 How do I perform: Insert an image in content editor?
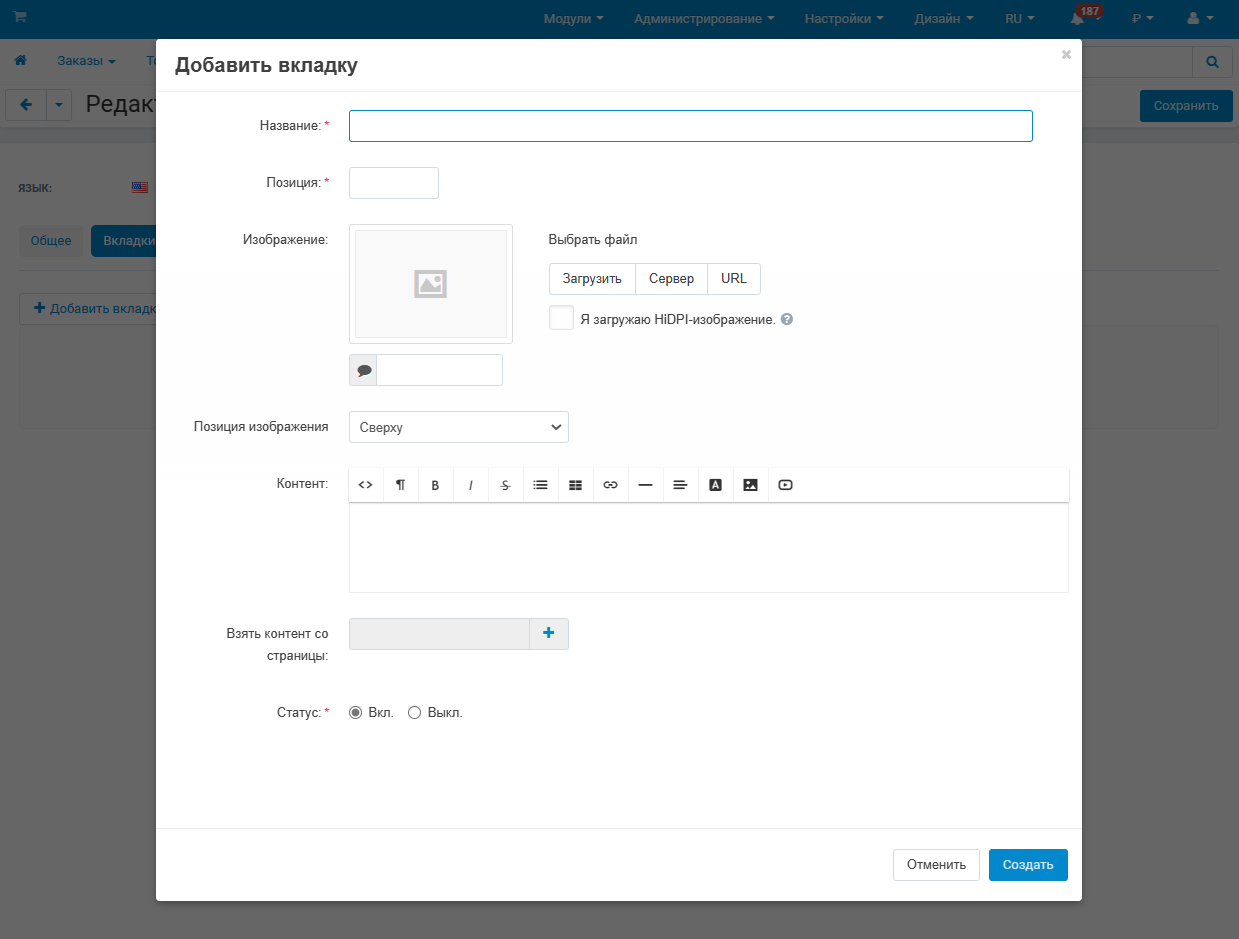click(750, 485)
